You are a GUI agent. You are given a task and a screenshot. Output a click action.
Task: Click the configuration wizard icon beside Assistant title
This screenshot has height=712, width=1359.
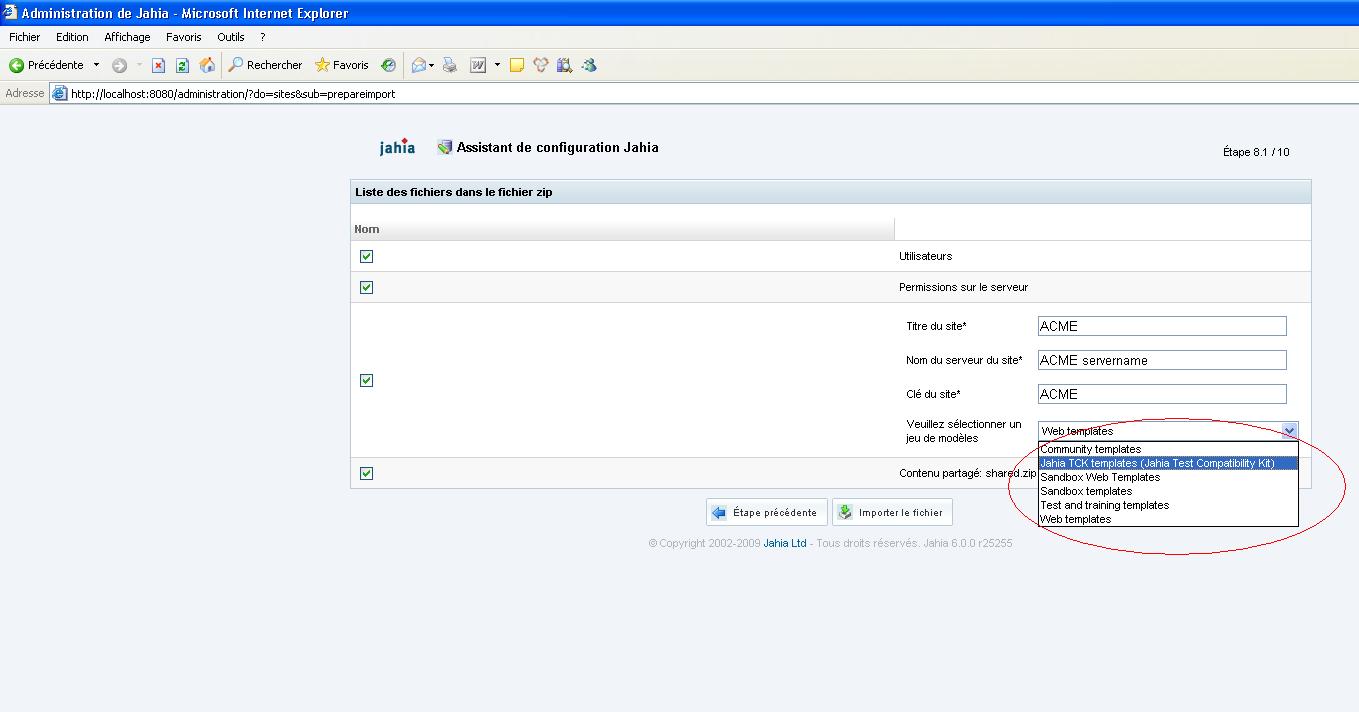[445, 147]
